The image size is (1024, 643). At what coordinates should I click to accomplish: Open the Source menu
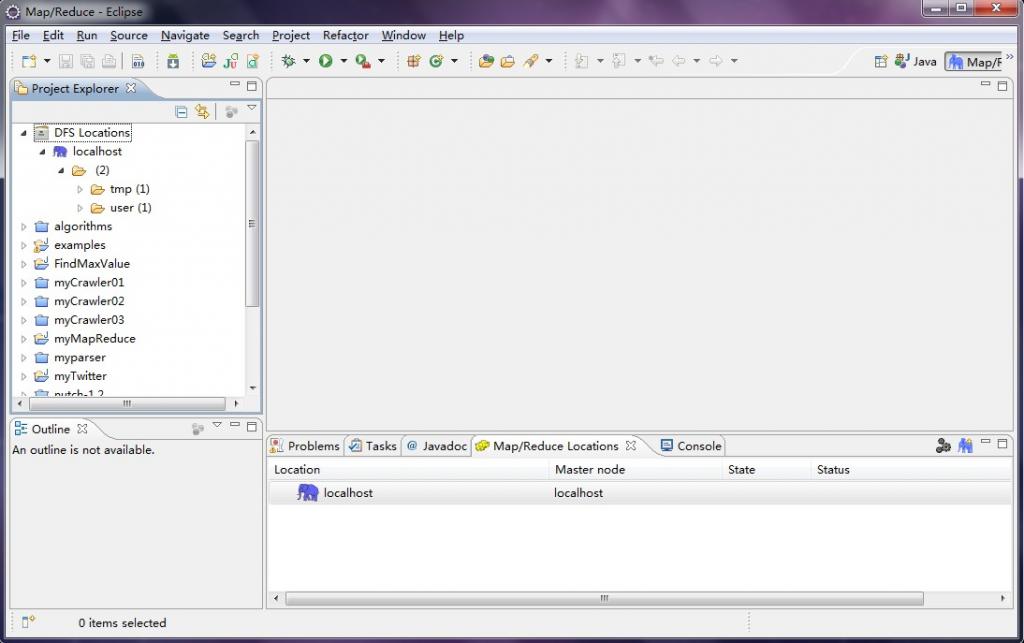click(129, 35)
